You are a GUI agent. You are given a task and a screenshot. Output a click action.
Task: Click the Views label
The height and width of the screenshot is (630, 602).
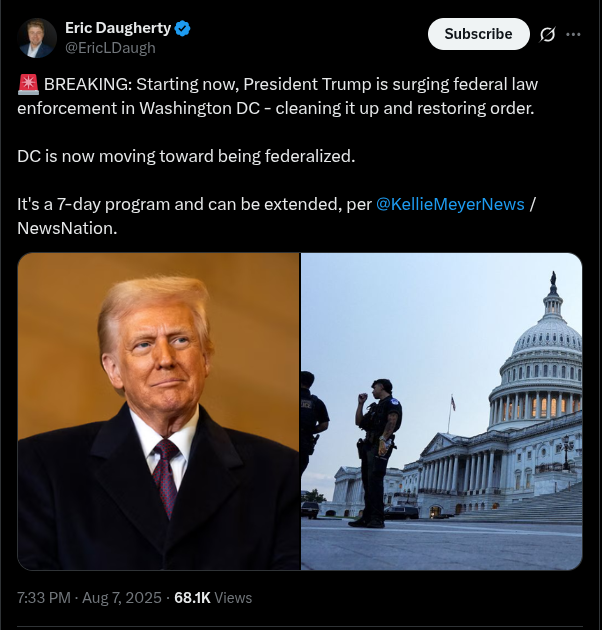pyautogui.click(x=233, y=598)
